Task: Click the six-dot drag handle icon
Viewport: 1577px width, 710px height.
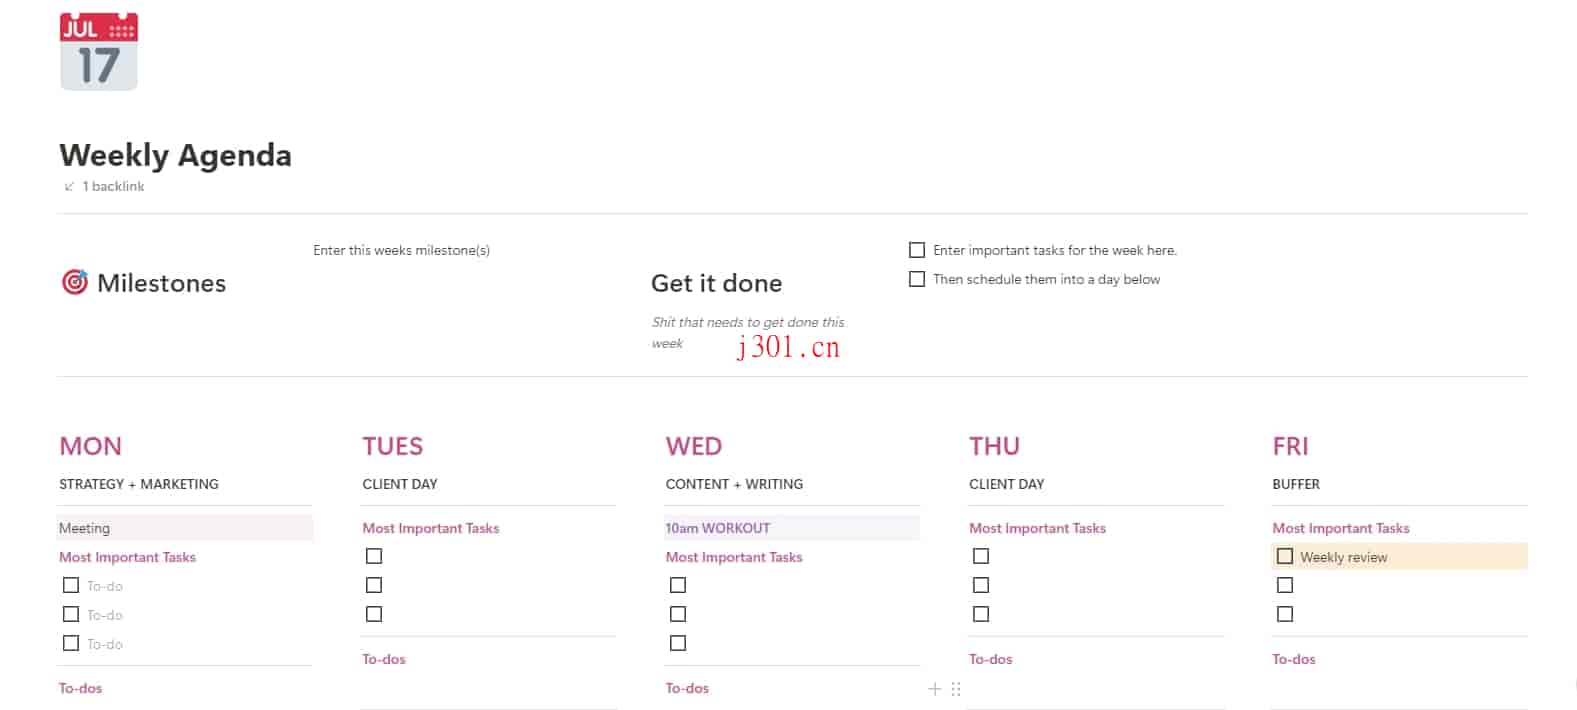Action: point(956,688)
